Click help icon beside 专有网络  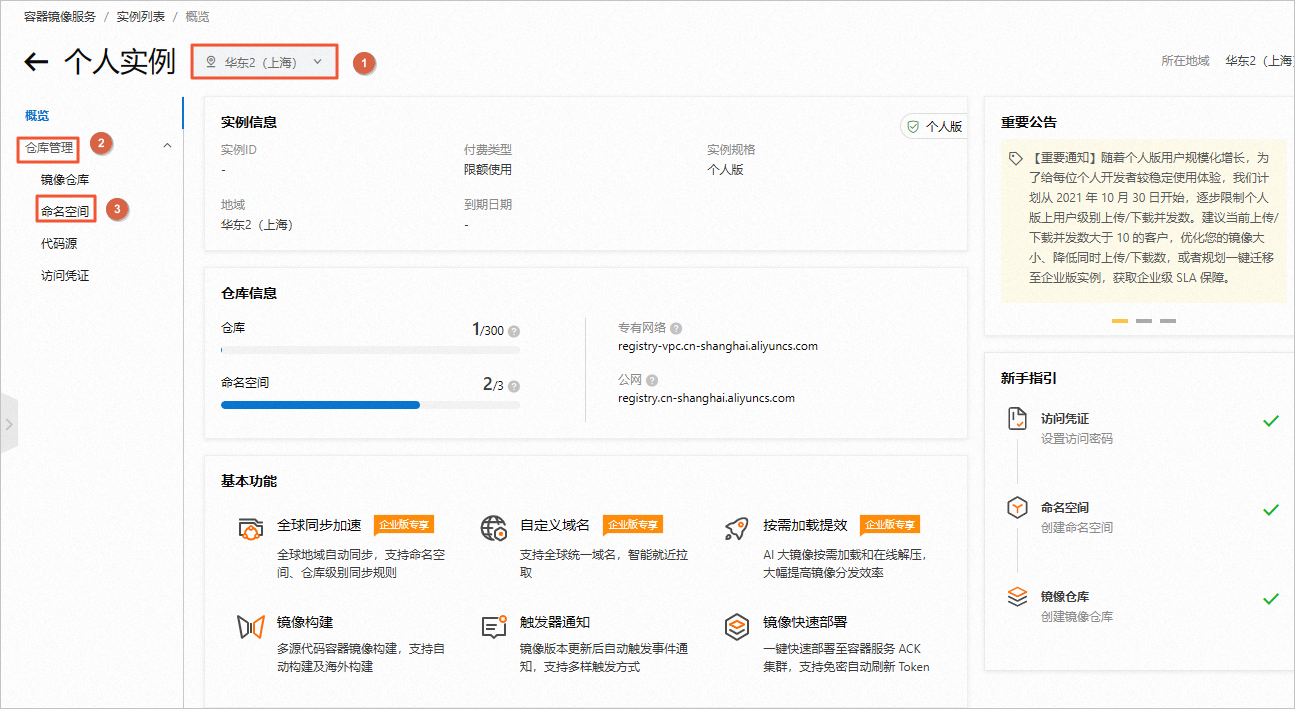676,328
